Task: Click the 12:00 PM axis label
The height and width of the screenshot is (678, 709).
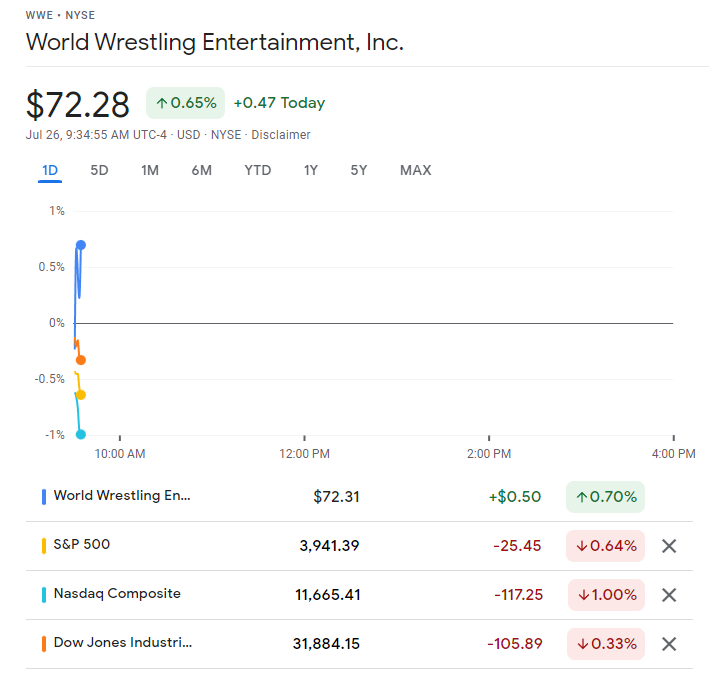Action: coord(304,454)
